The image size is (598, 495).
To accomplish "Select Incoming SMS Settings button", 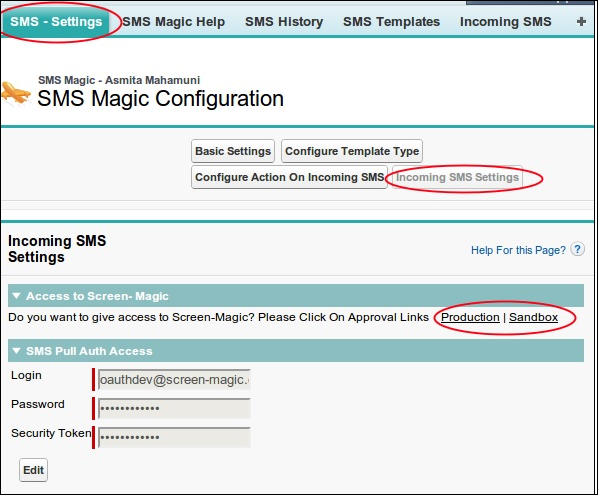I will tap(457, 177).
